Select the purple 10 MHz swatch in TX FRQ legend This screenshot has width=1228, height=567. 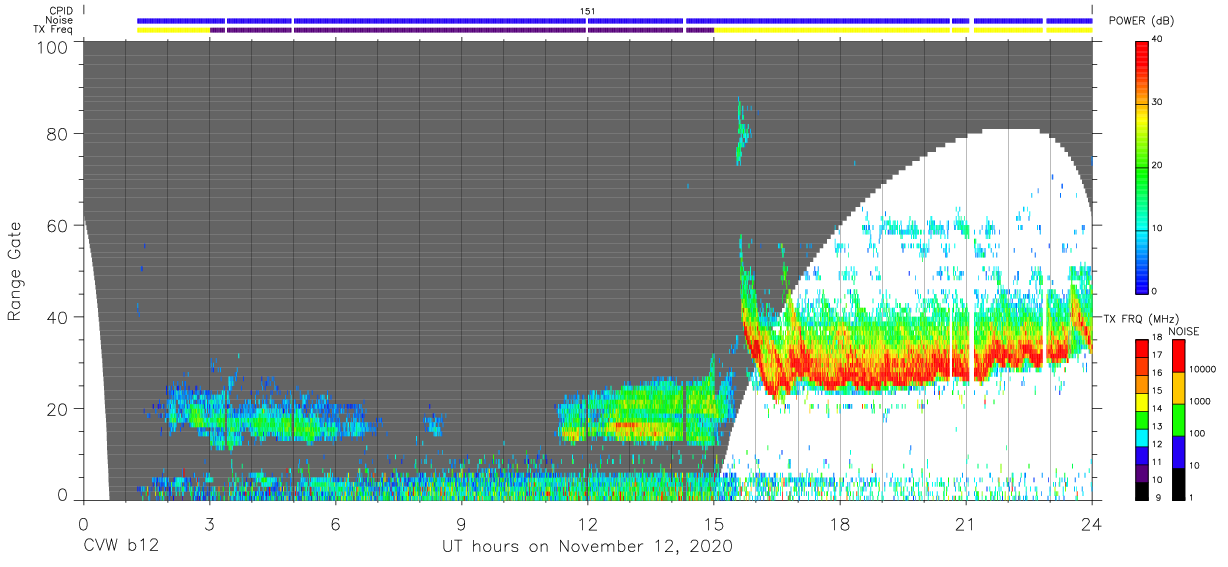1143,472
